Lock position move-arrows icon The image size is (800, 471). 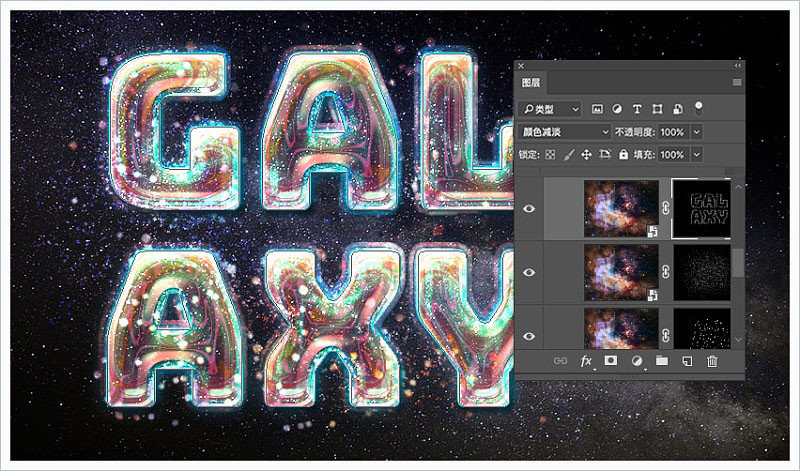(586, 154)
